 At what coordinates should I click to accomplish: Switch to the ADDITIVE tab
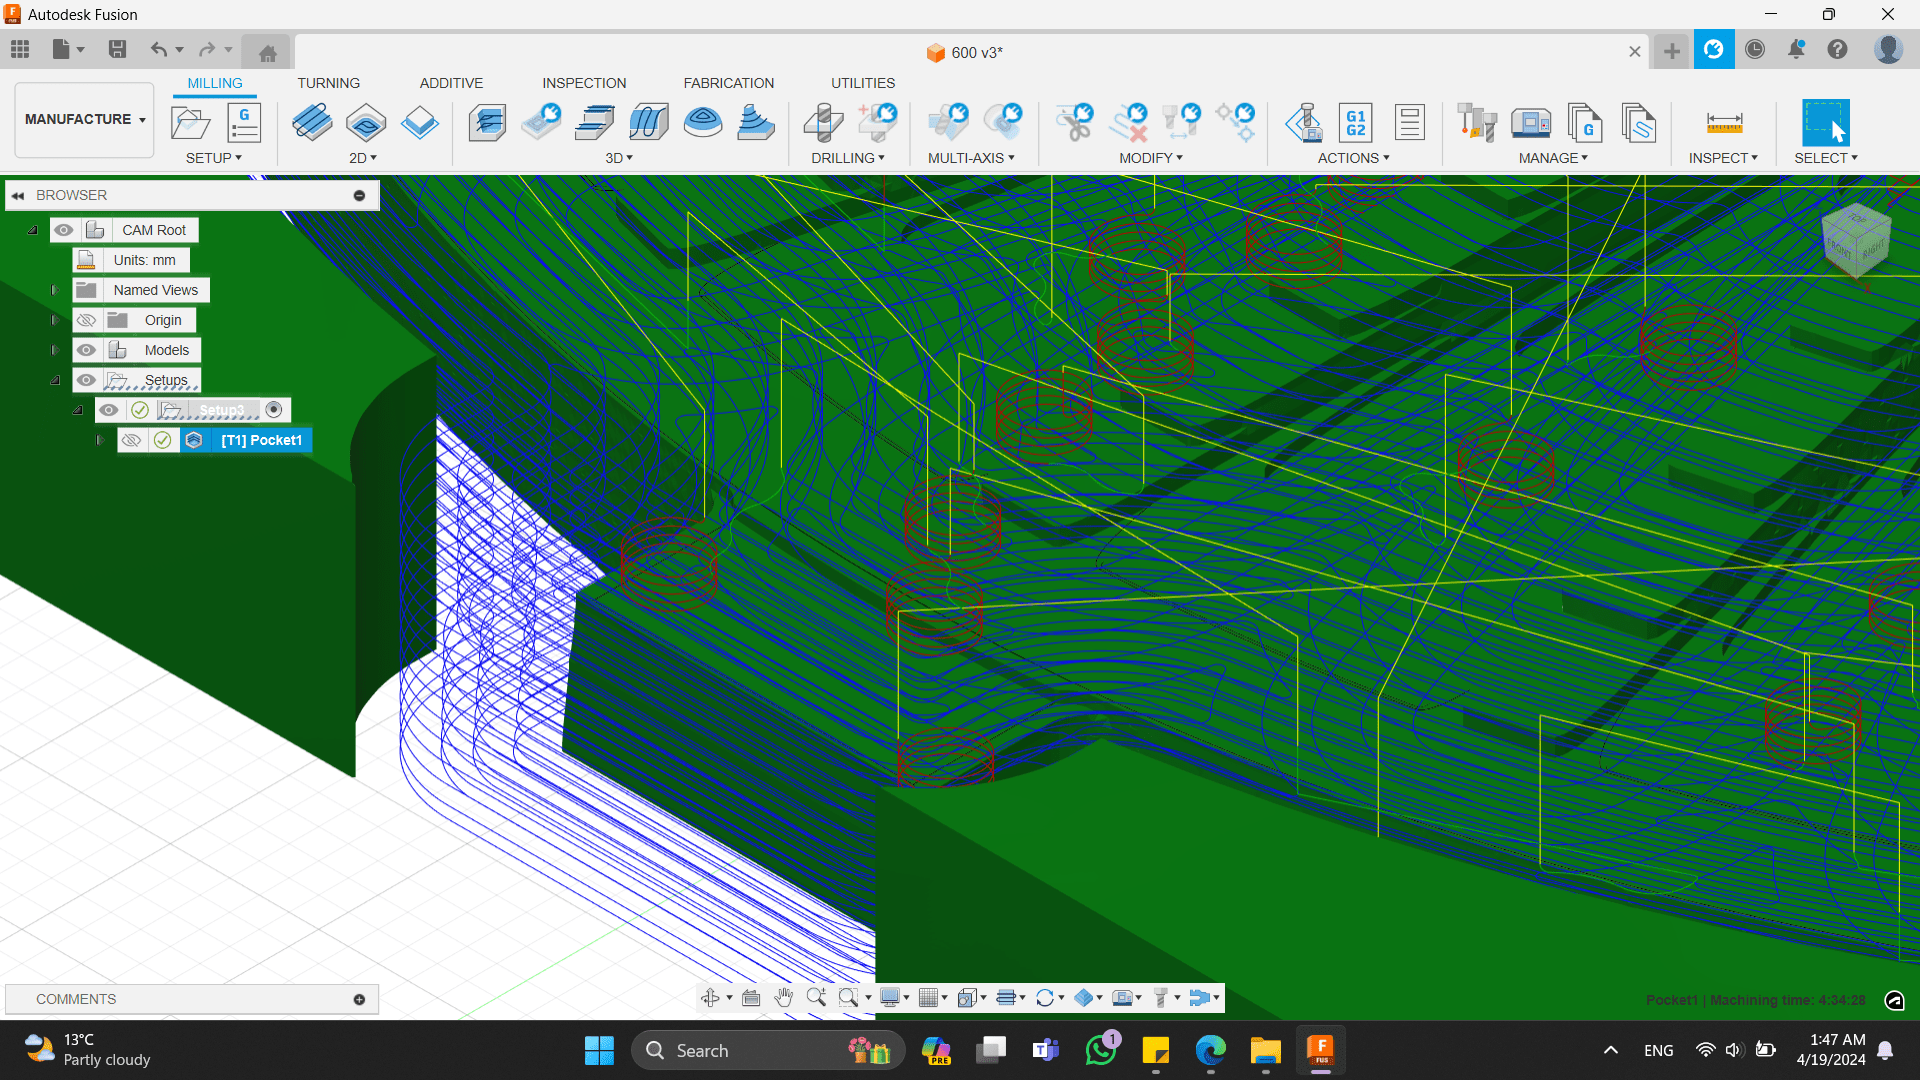click(451, 83)
